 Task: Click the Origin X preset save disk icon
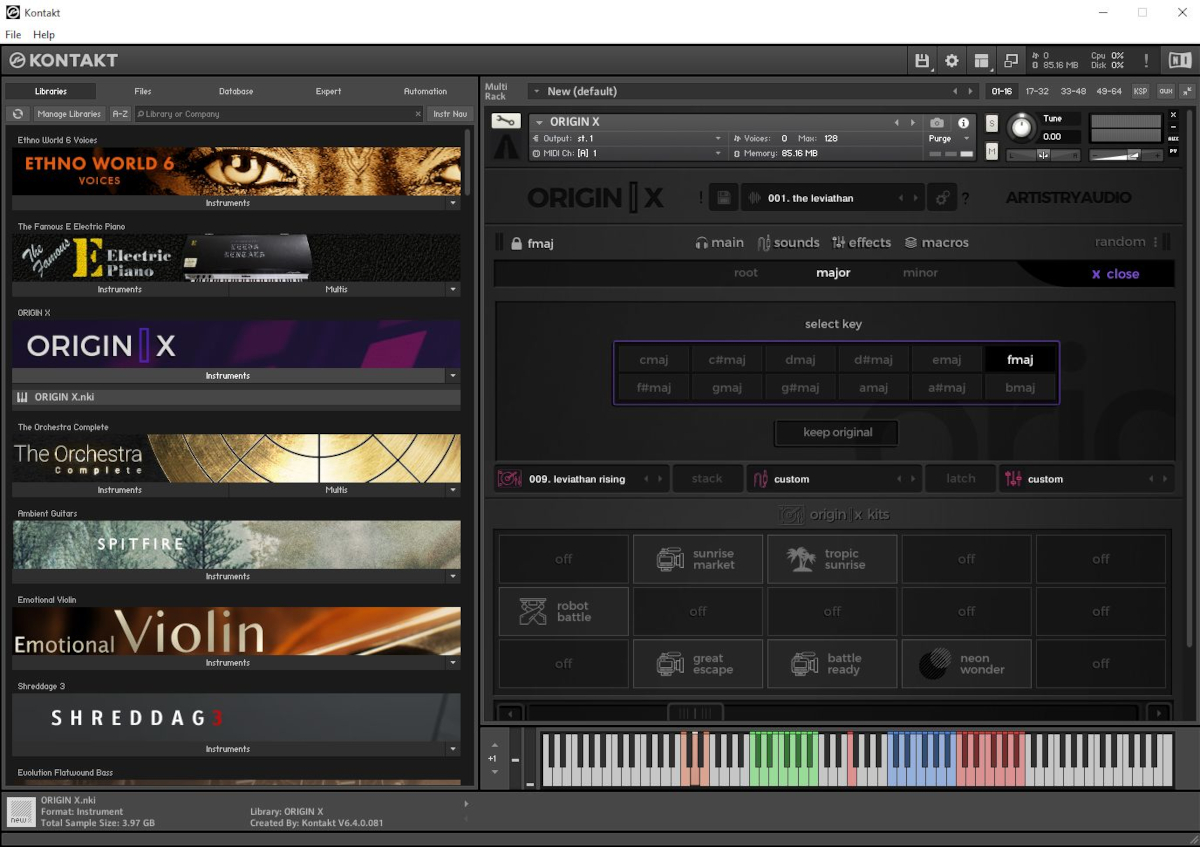tap(725, 198)
